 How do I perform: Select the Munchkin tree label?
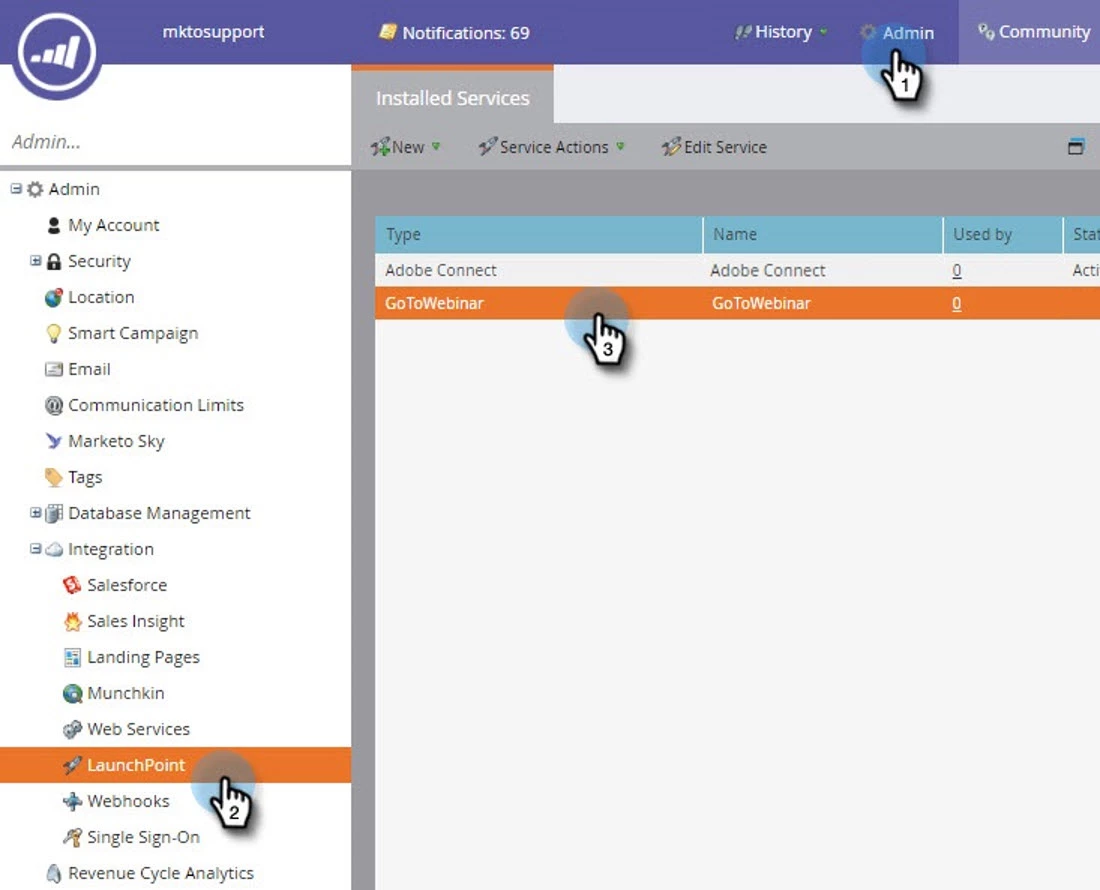pos(126,694)
